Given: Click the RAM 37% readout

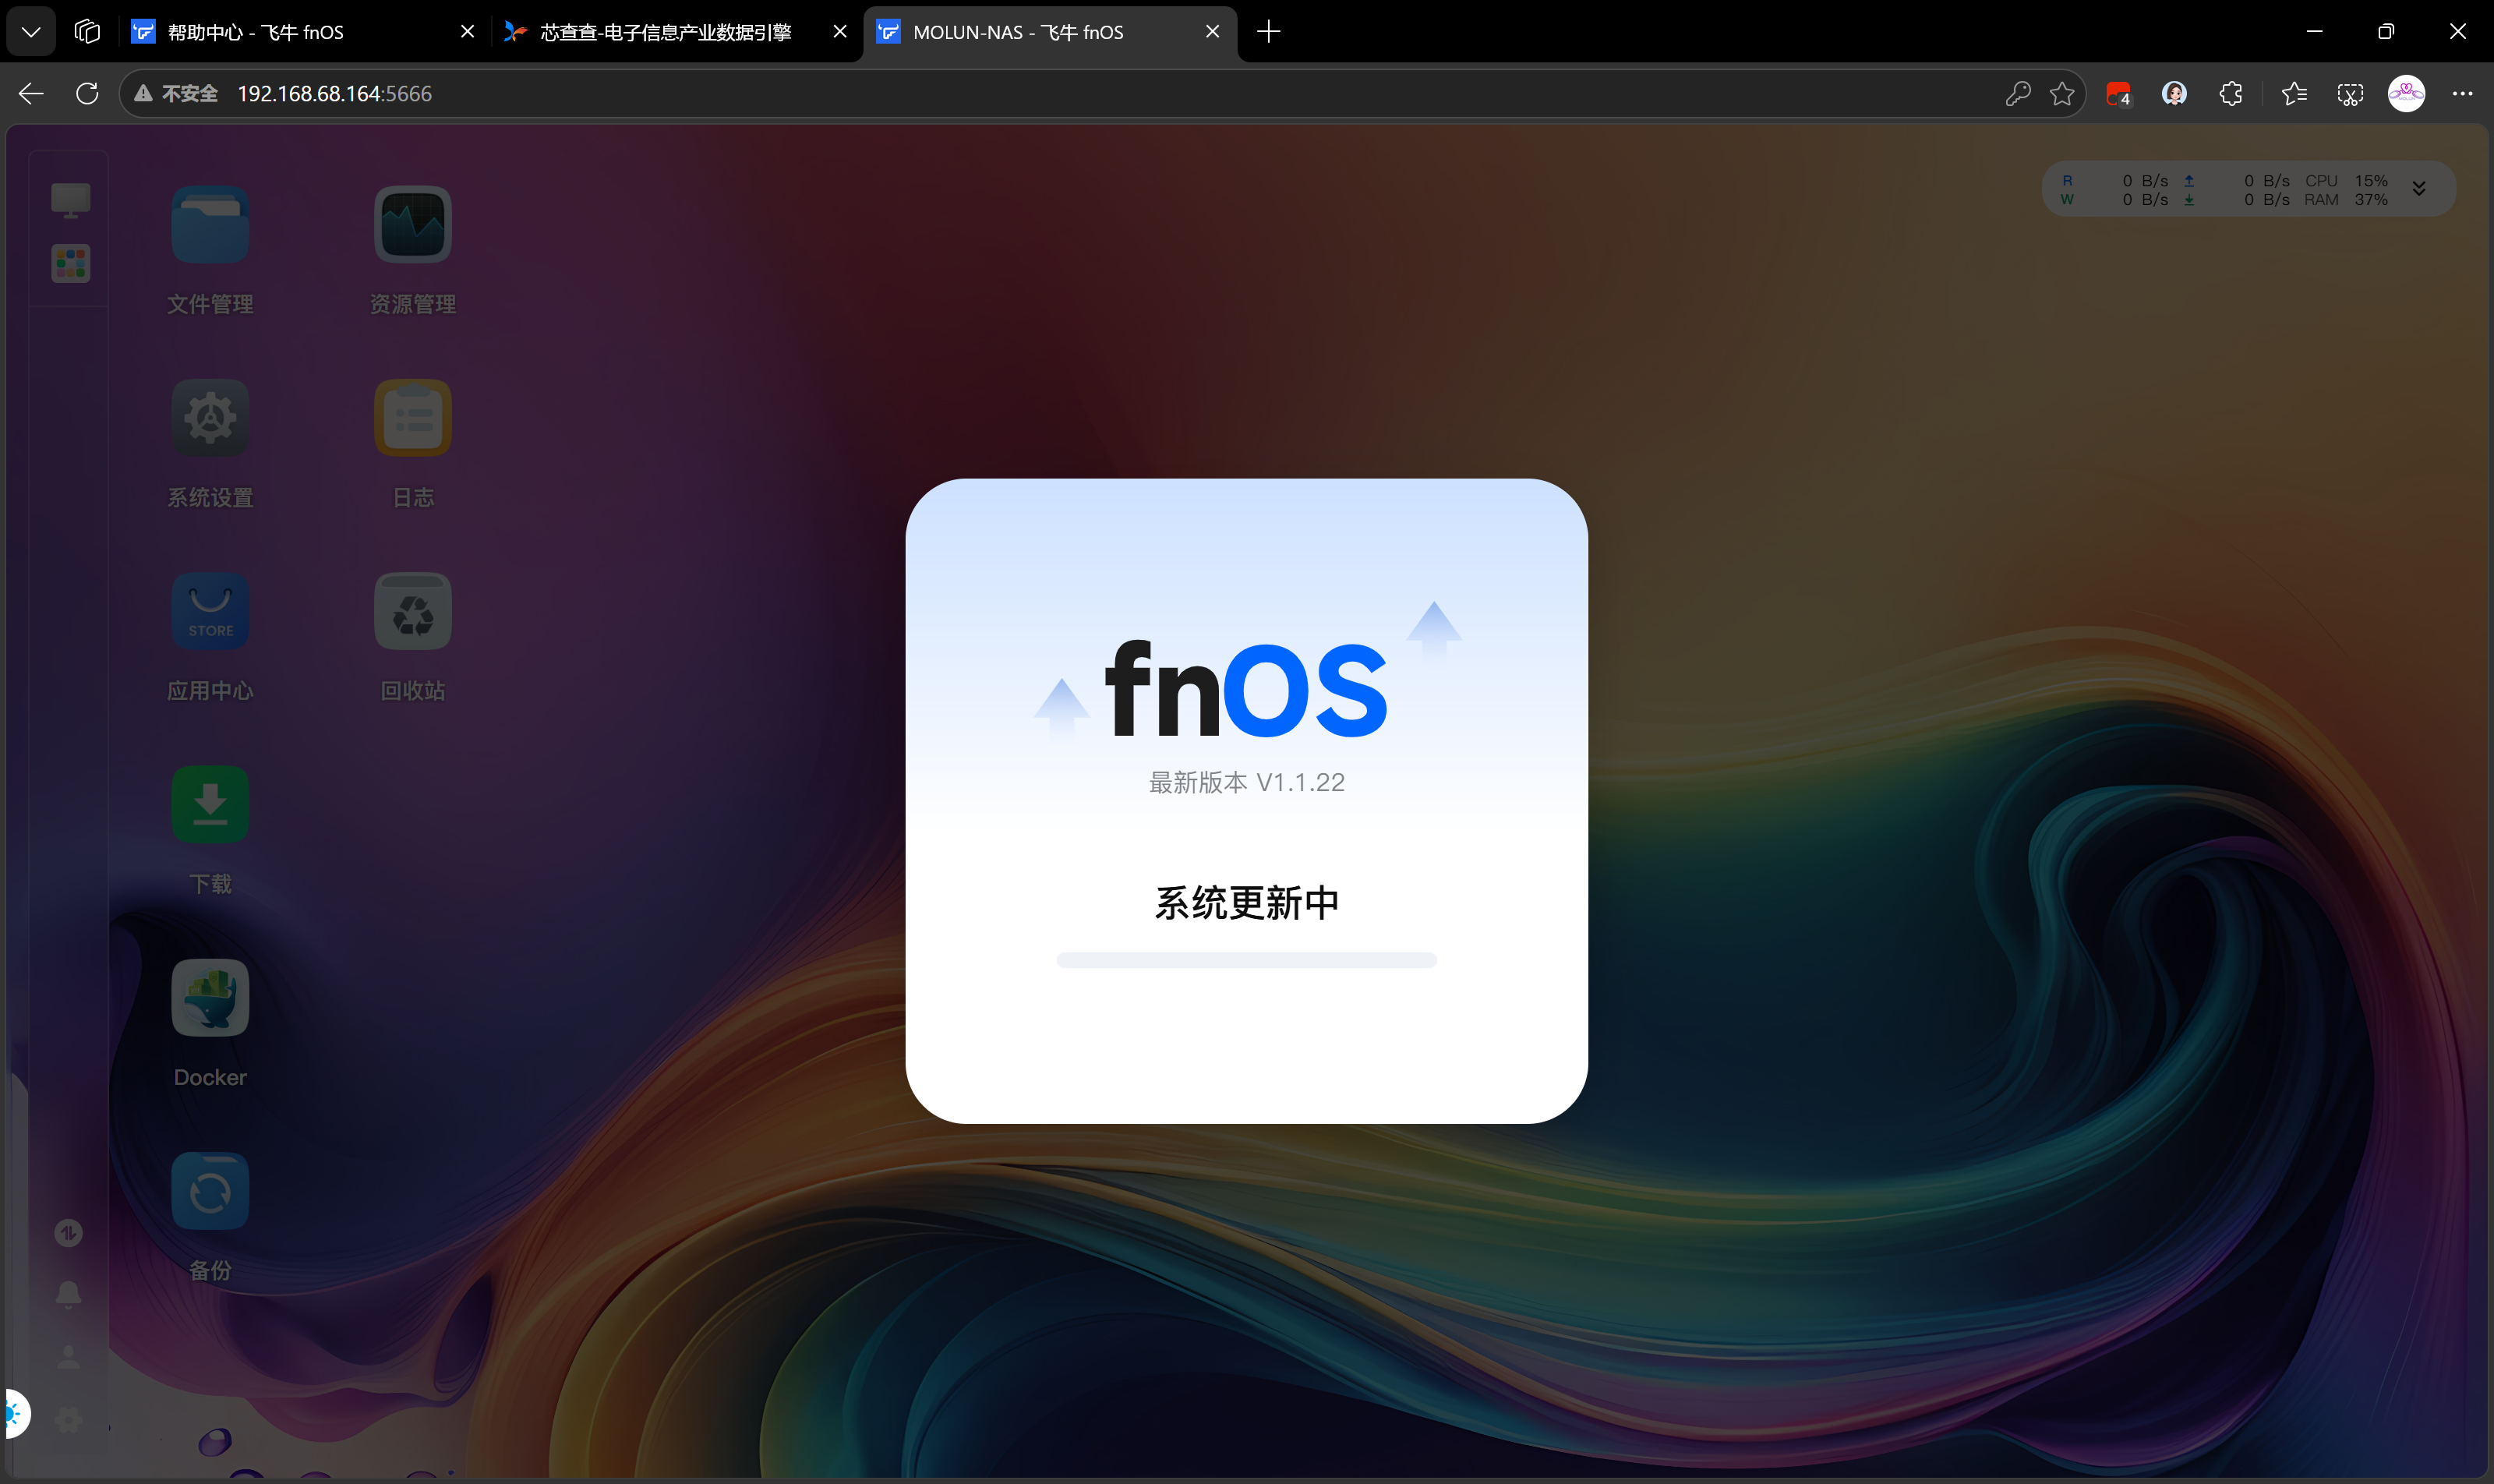Looking at the screenshot, I should pos(2346,200).
